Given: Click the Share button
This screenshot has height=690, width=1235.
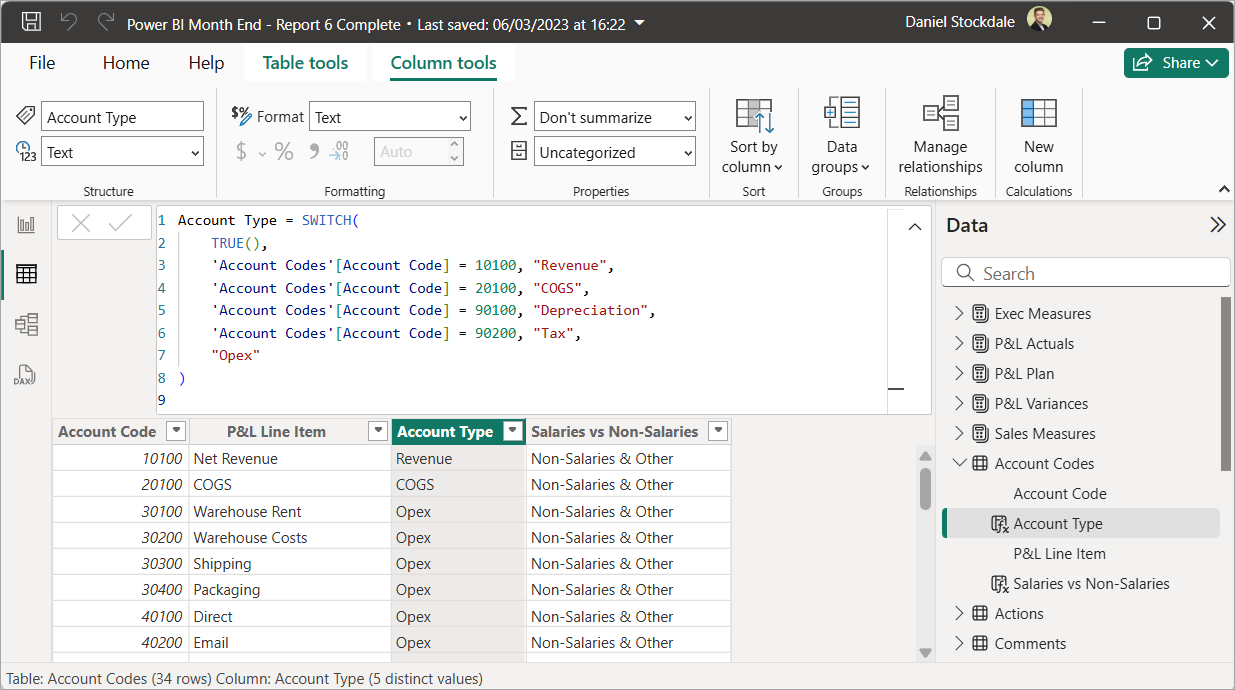Looking at the screenshot, I should pyautogui.click(x=1176, y=63).
